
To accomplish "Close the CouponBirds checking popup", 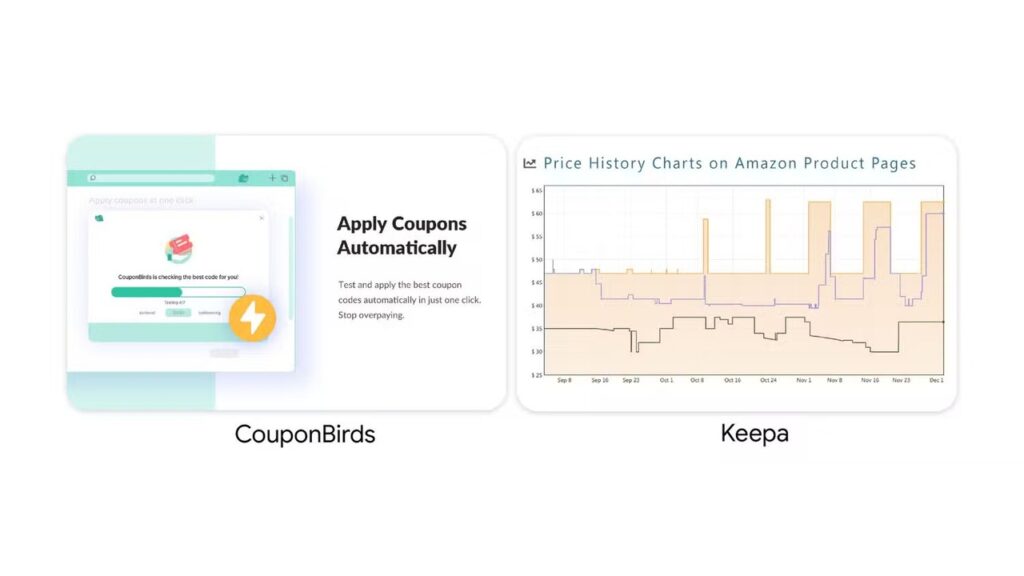I will (261, 218).
